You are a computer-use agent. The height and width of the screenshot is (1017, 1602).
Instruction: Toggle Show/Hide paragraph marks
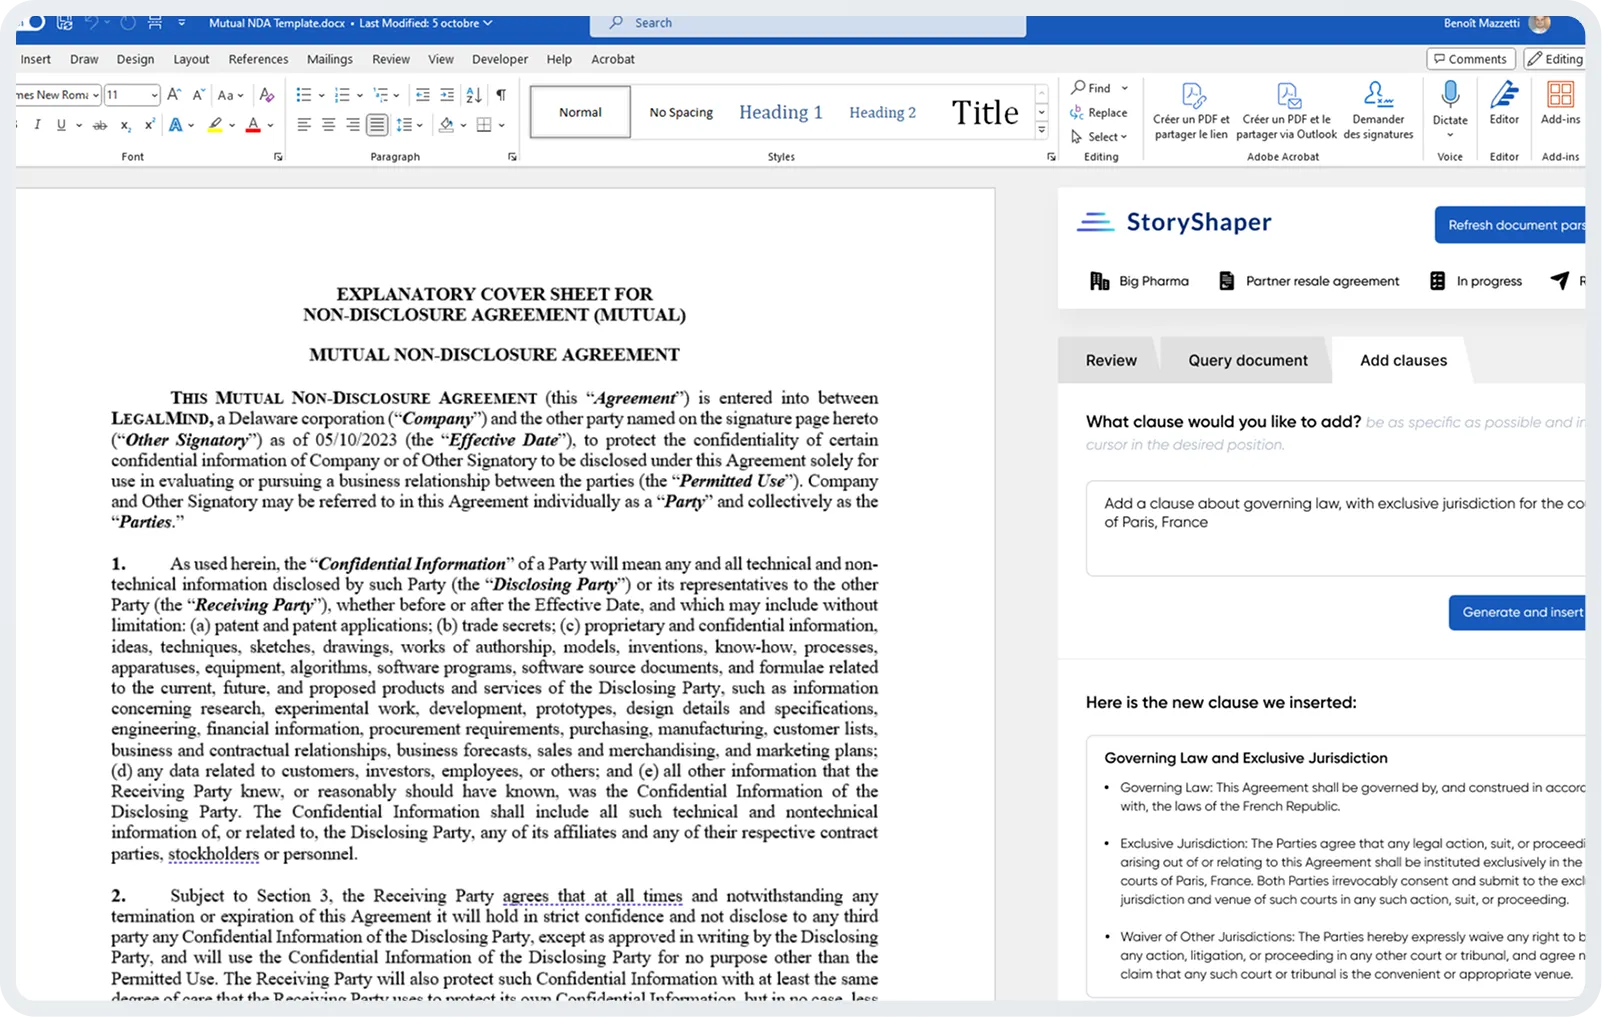(x=501, y=95)
